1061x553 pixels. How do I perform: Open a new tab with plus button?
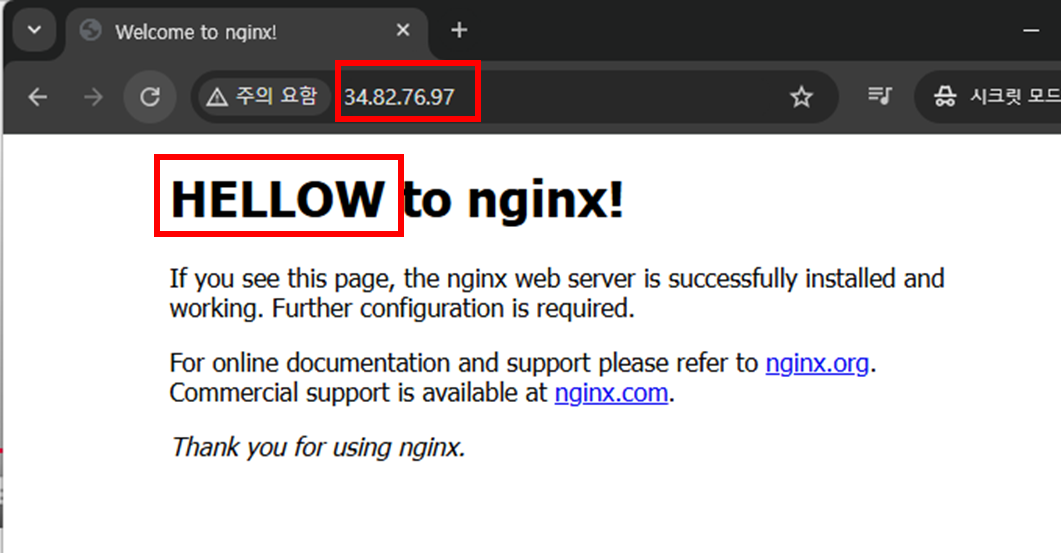click(459, 30)
